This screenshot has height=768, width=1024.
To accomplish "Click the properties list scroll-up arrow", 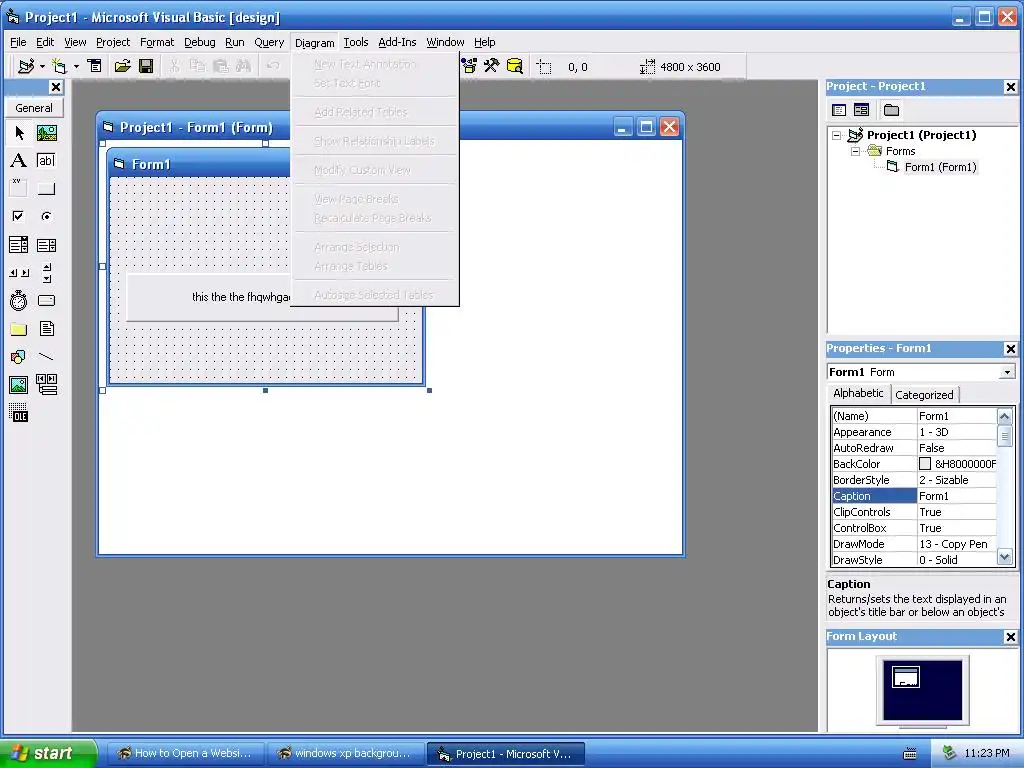I will pos(1005,416).
